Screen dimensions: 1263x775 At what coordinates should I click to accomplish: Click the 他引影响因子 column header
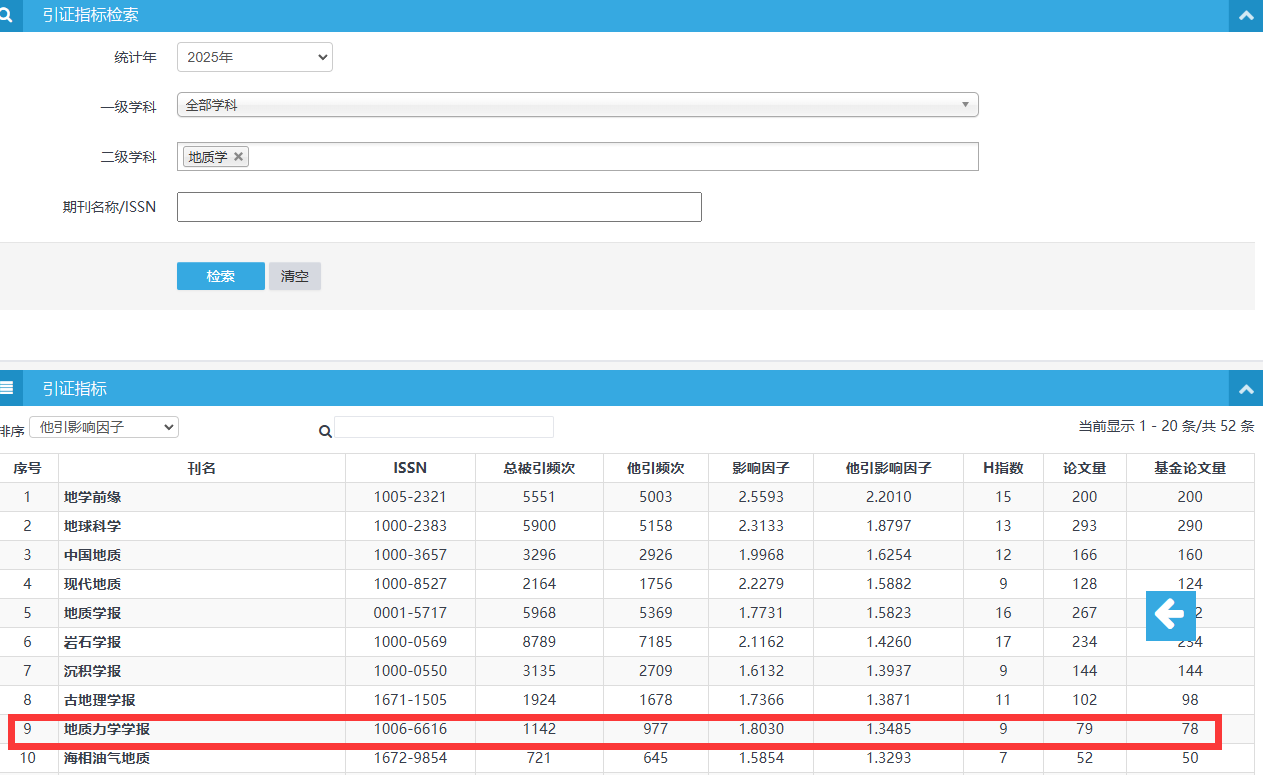(889, 468)
